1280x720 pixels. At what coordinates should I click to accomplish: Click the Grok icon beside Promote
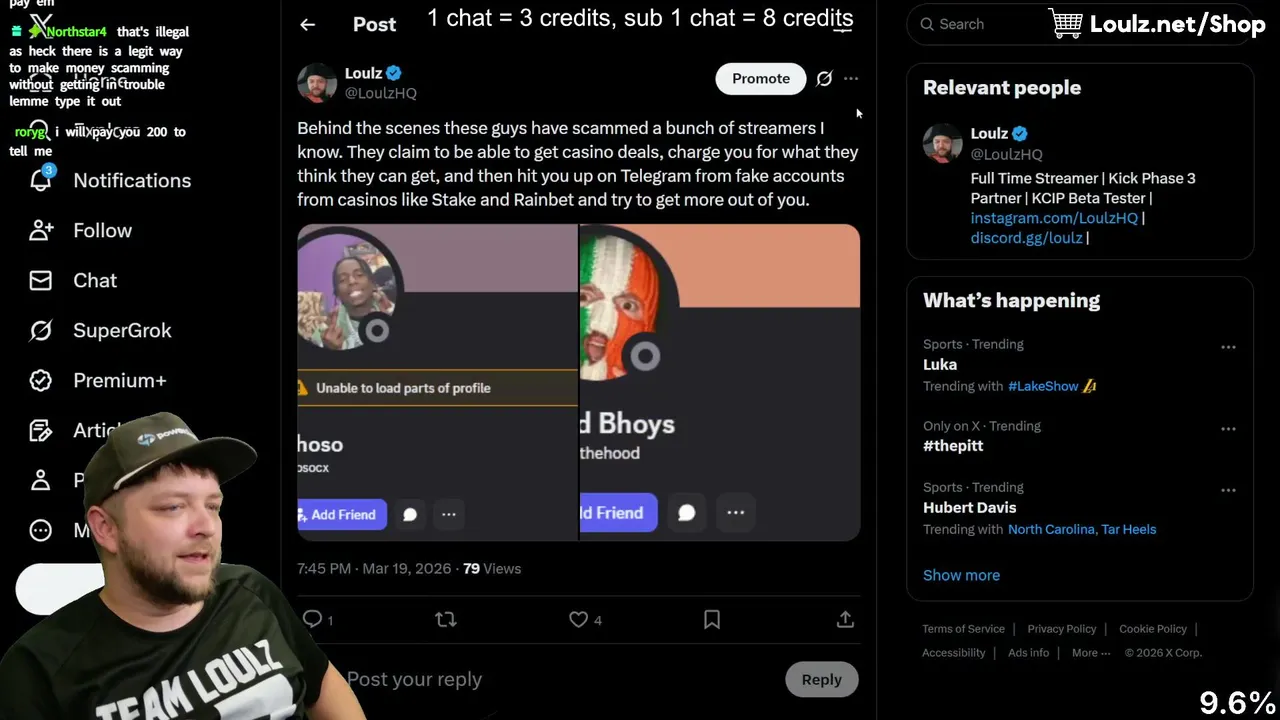coord(824,78)
